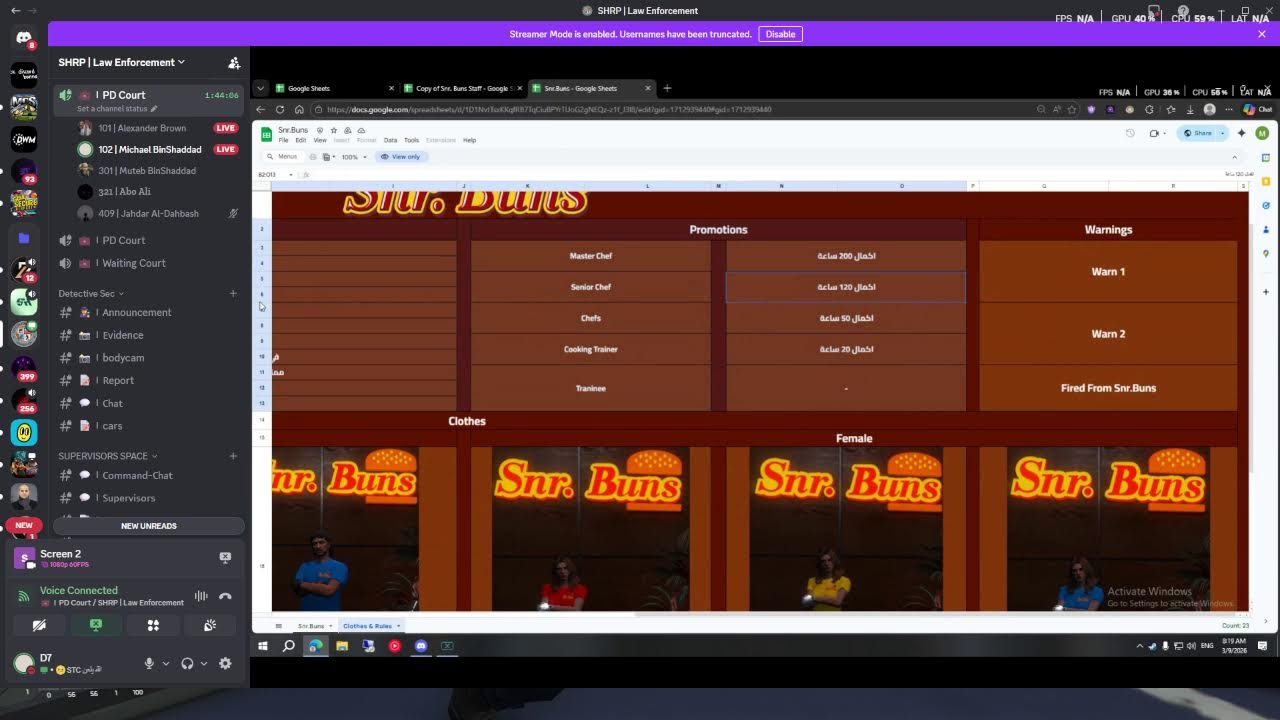This screenshot has height=720, width=1280.
Task: Turn on camera in voice panel
Action: pos(39,625)
